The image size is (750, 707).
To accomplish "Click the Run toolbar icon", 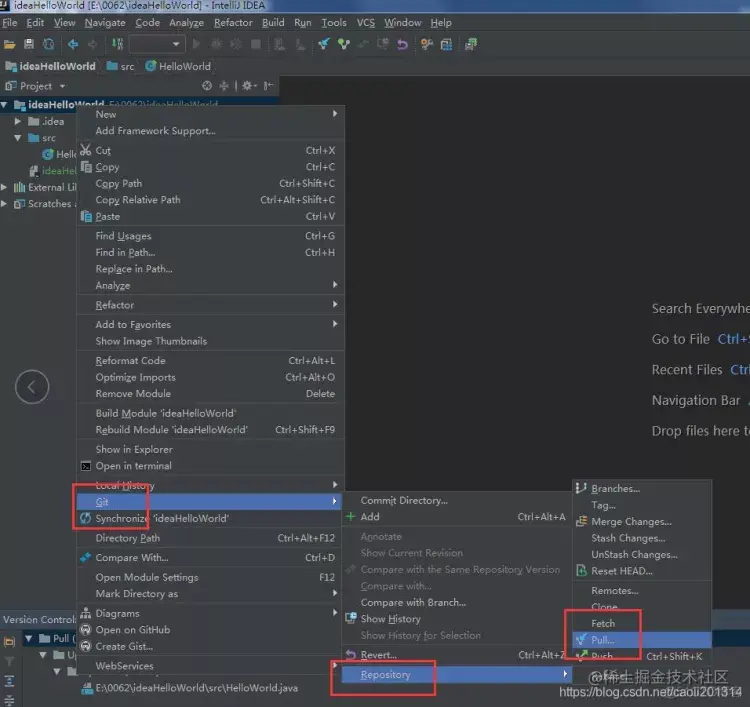I will 196,44.
